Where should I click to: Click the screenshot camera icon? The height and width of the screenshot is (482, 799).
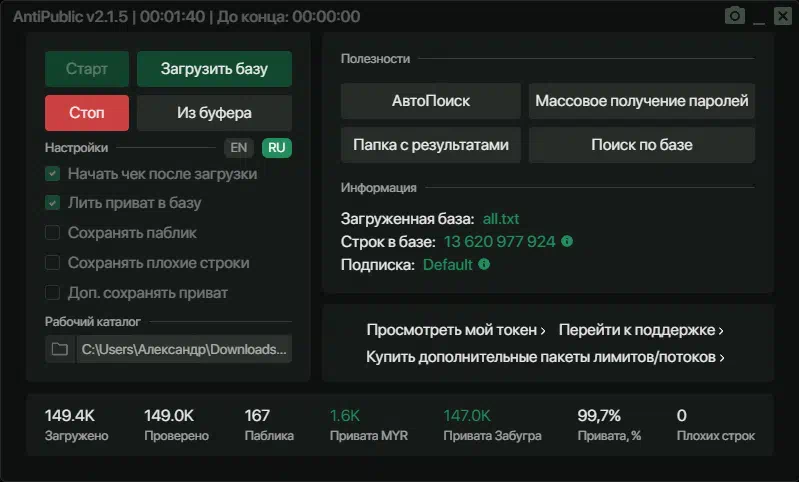(734, 16)
